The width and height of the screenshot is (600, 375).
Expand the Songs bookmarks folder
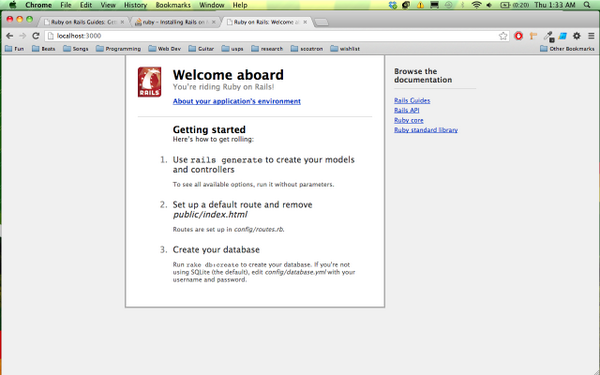(76, 49)
